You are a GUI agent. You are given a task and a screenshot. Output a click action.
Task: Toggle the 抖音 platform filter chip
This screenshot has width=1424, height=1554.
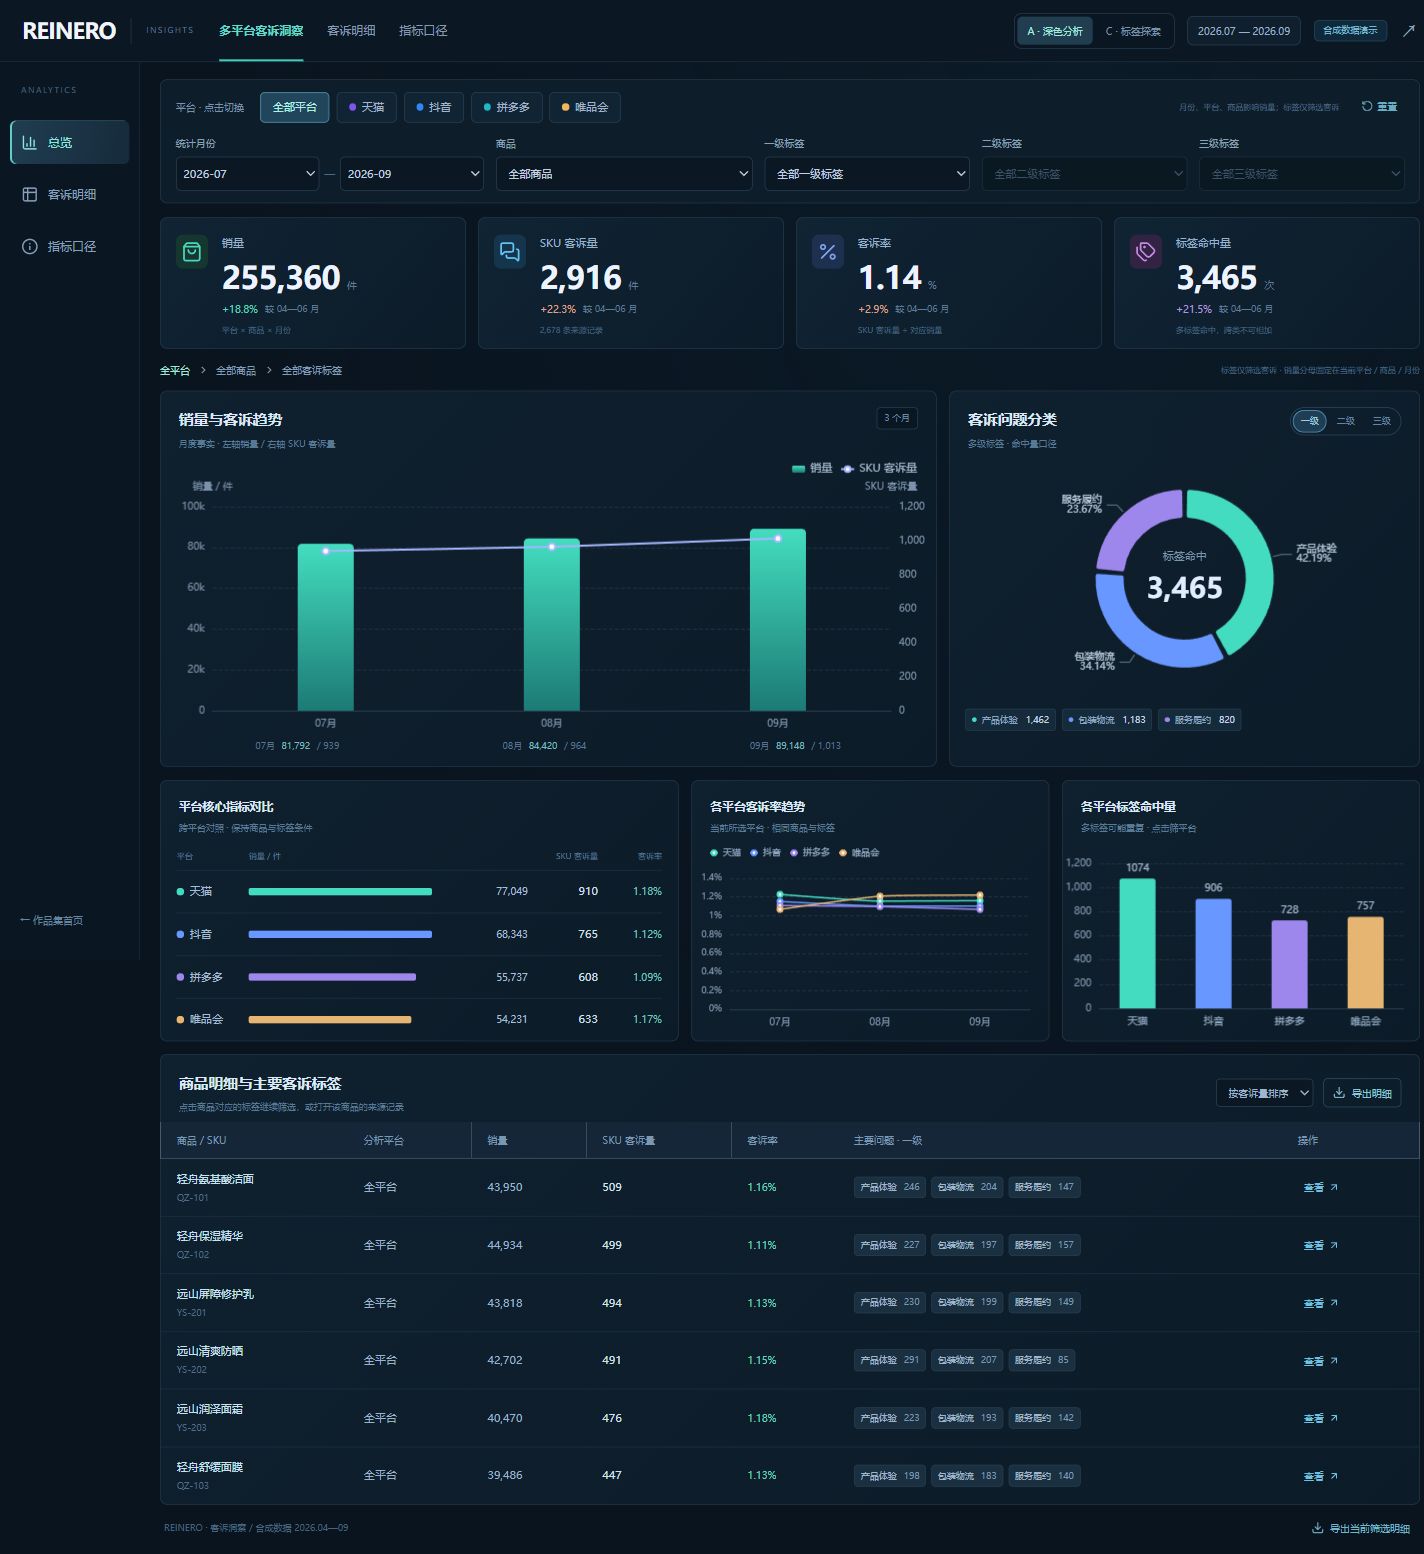pos(434,107)
